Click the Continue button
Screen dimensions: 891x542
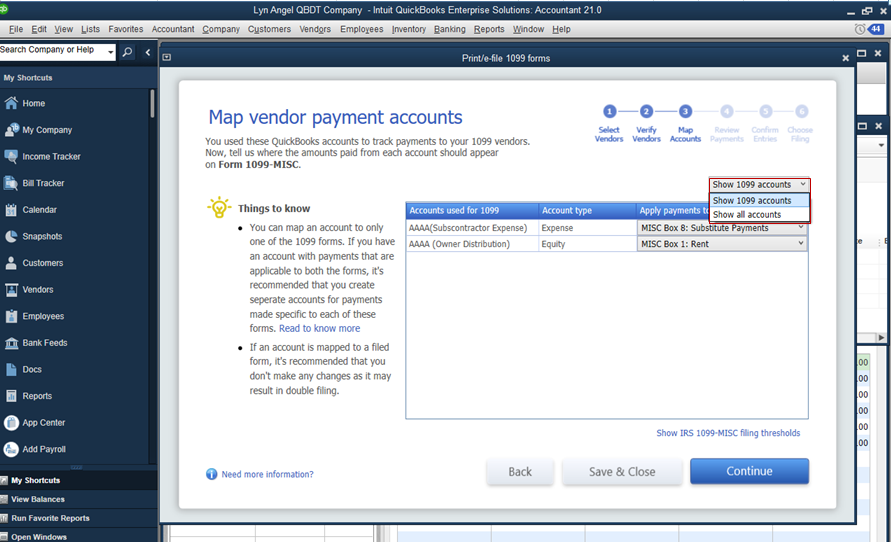[749, 471]
